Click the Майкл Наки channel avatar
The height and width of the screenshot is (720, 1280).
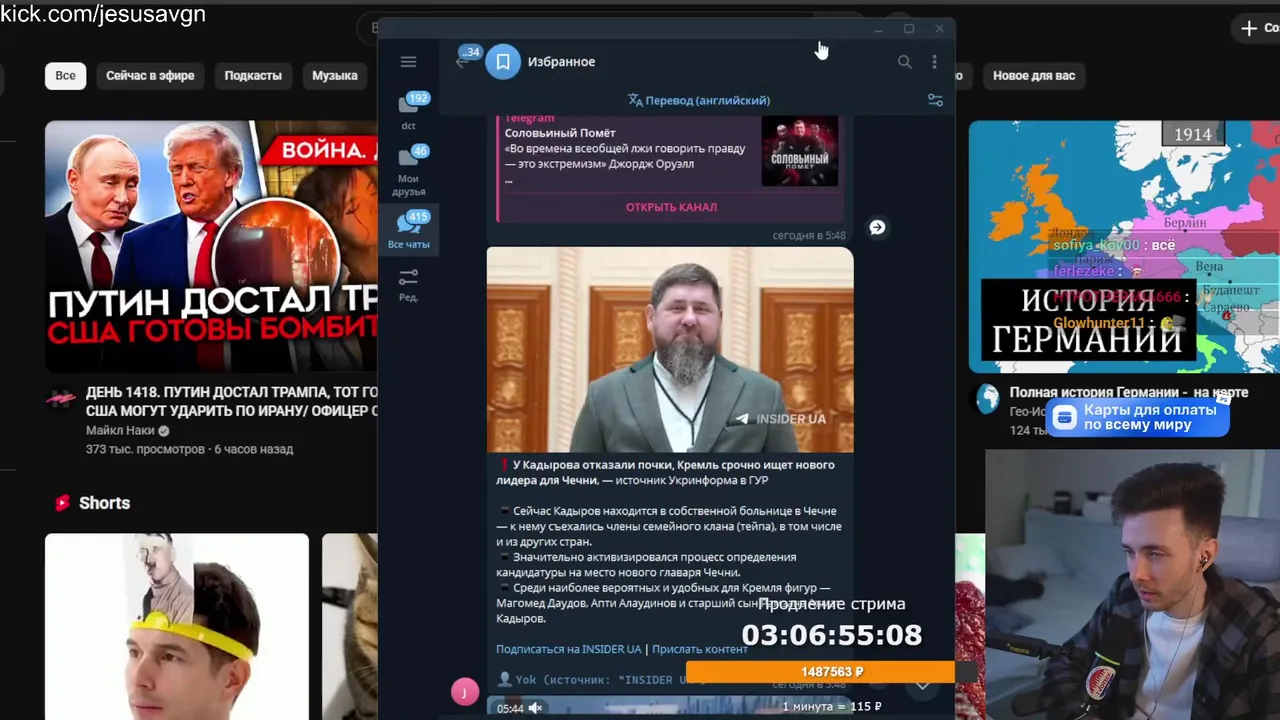(x=61, y=399)
